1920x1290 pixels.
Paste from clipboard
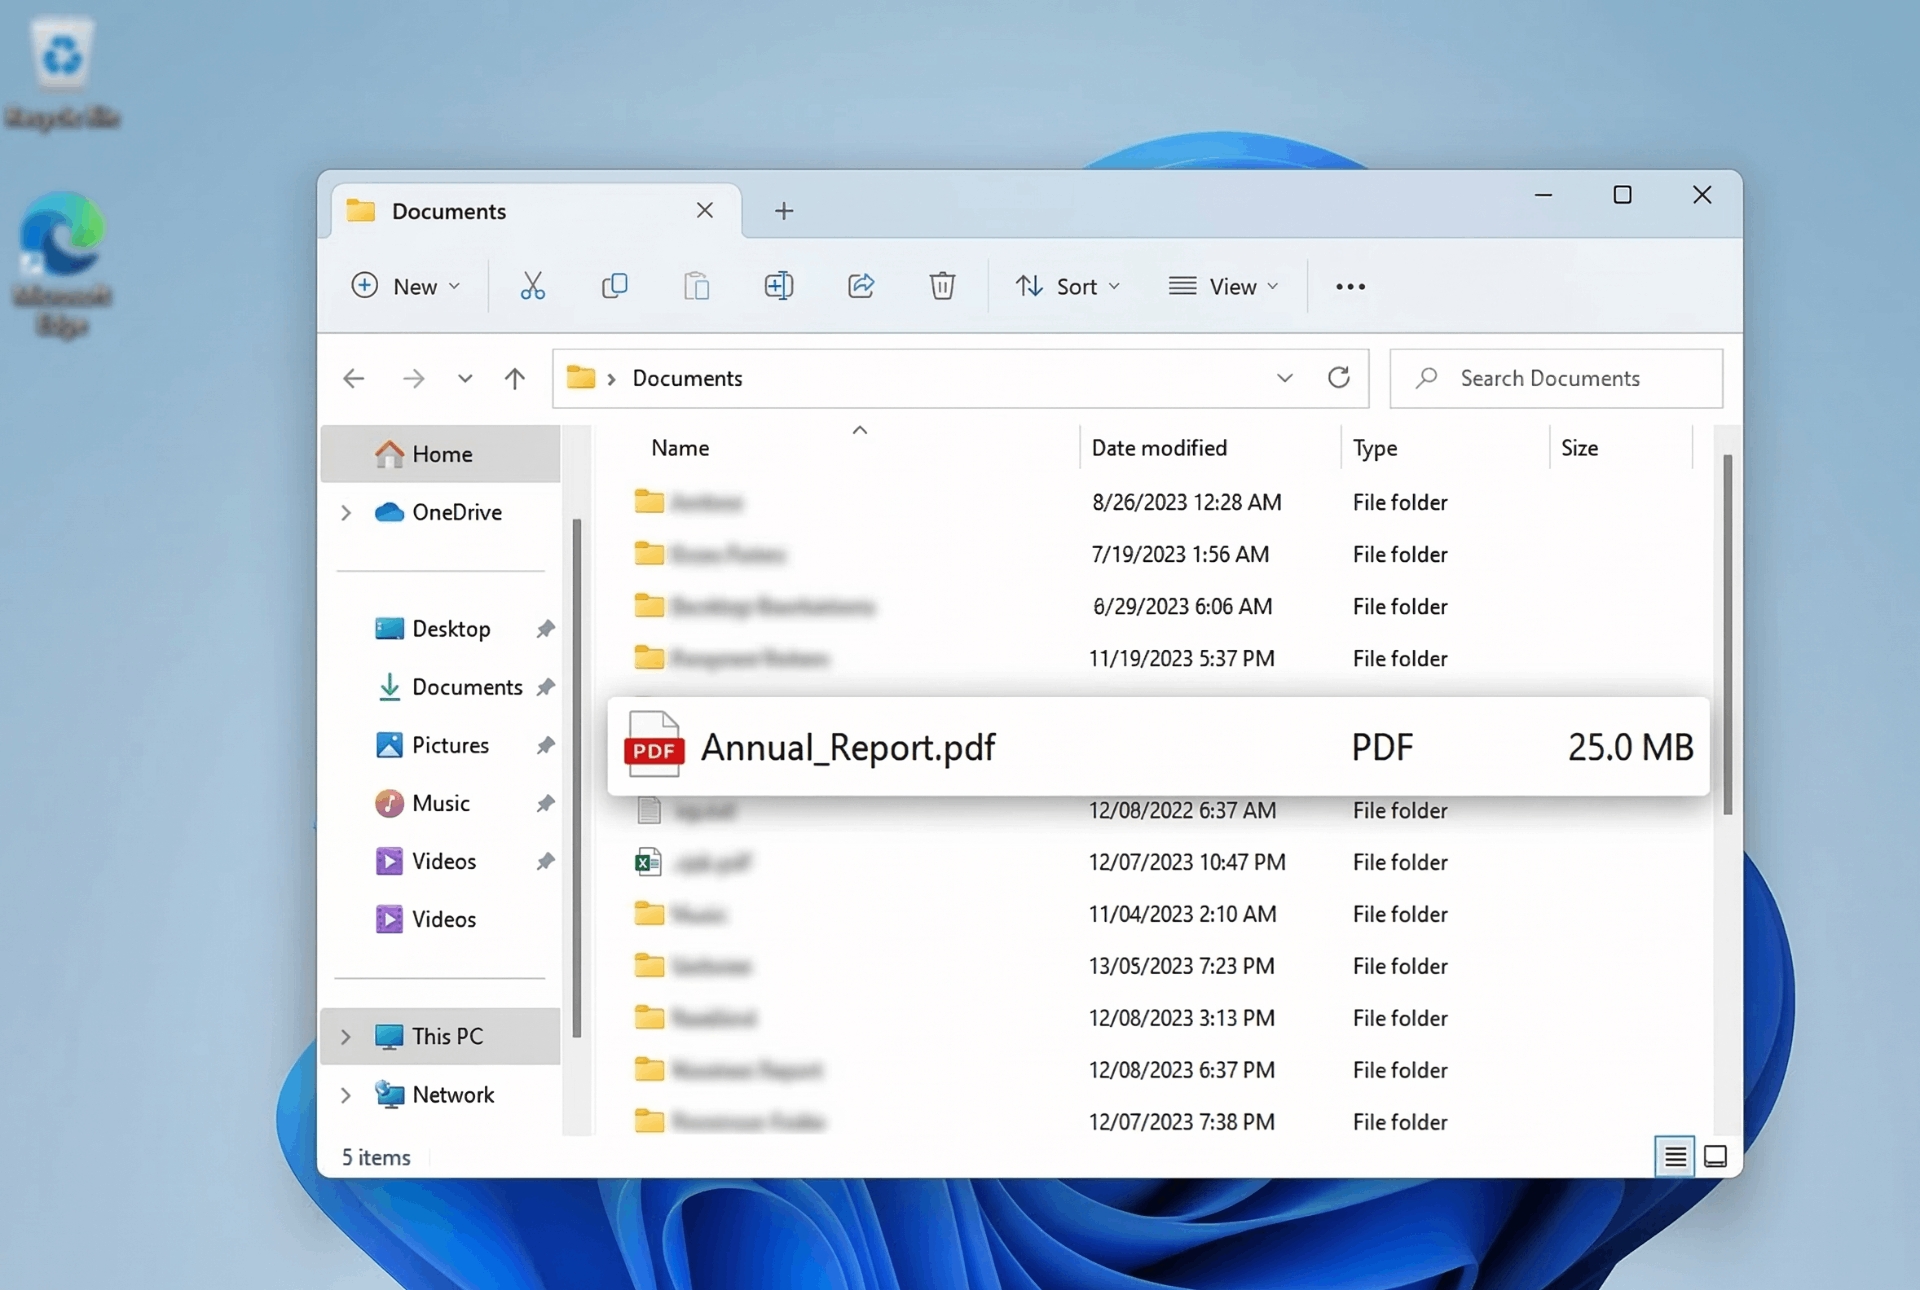click(697, 286)
